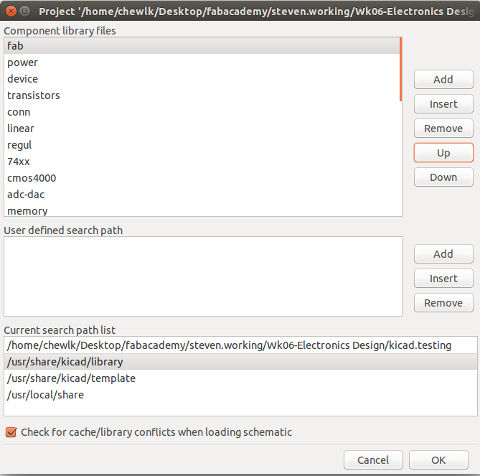This screenshot has width=480, height=476.
Task: Select the 74xx library entry
Action: click(x=202, y=162)
